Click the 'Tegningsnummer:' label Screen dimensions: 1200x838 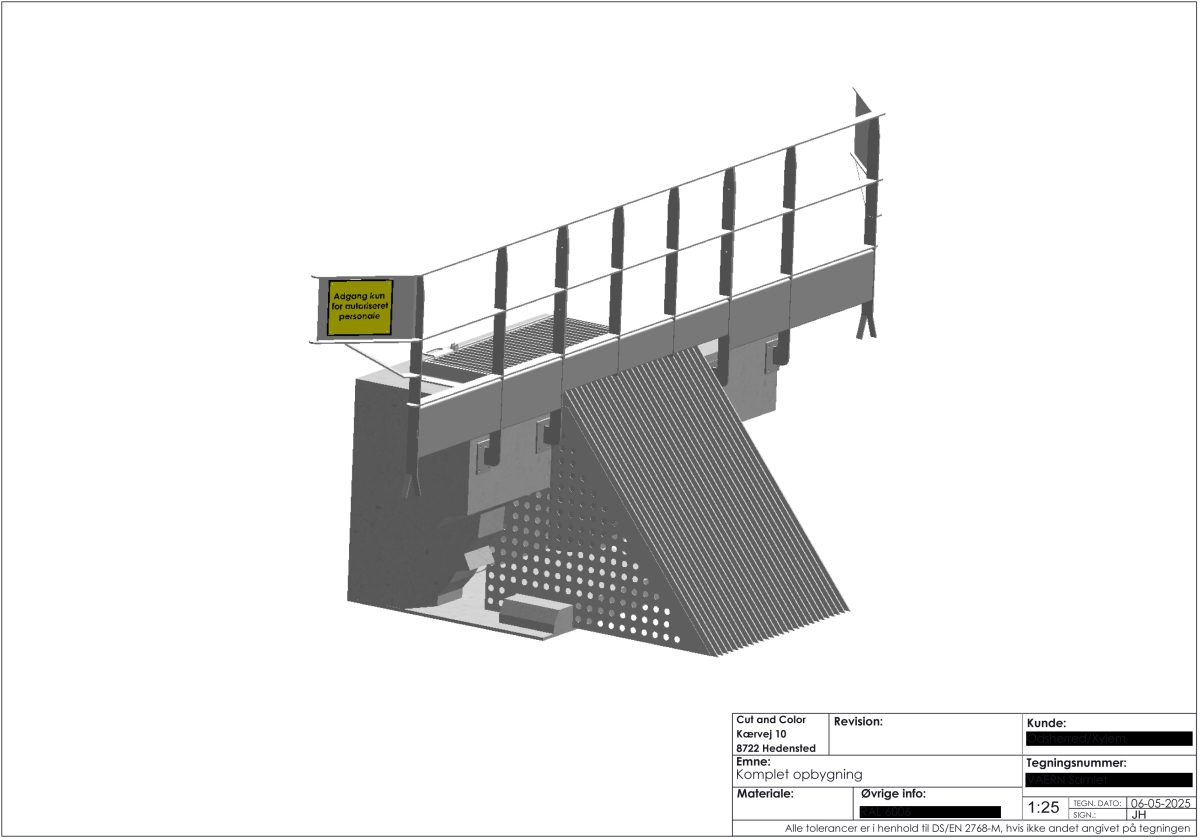[1076, 764]
